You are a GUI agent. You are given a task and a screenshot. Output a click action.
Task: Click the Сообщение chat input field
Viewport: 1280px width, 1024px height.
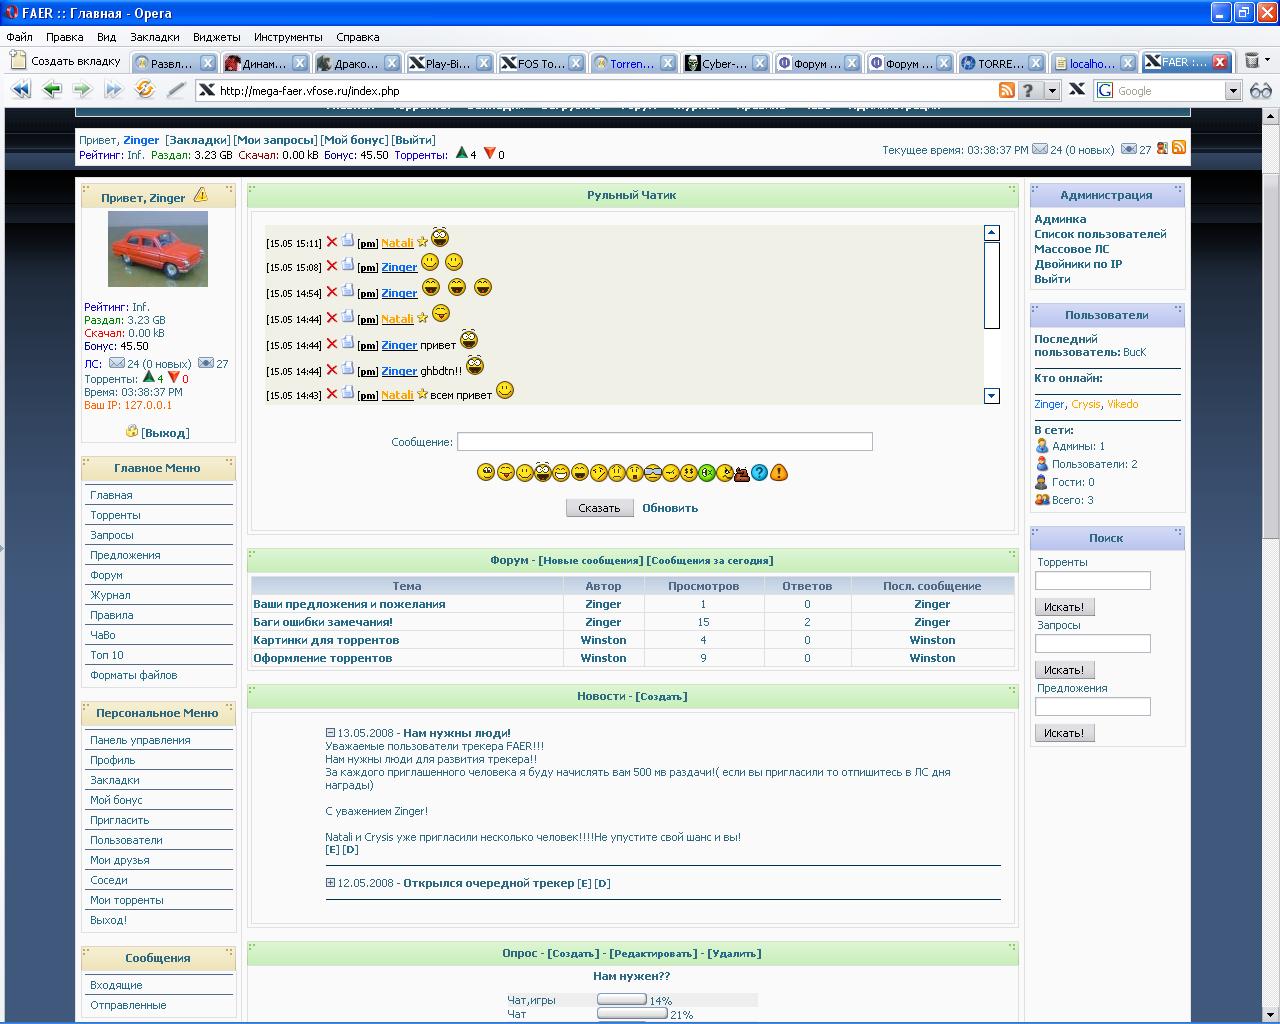(664, 442)
